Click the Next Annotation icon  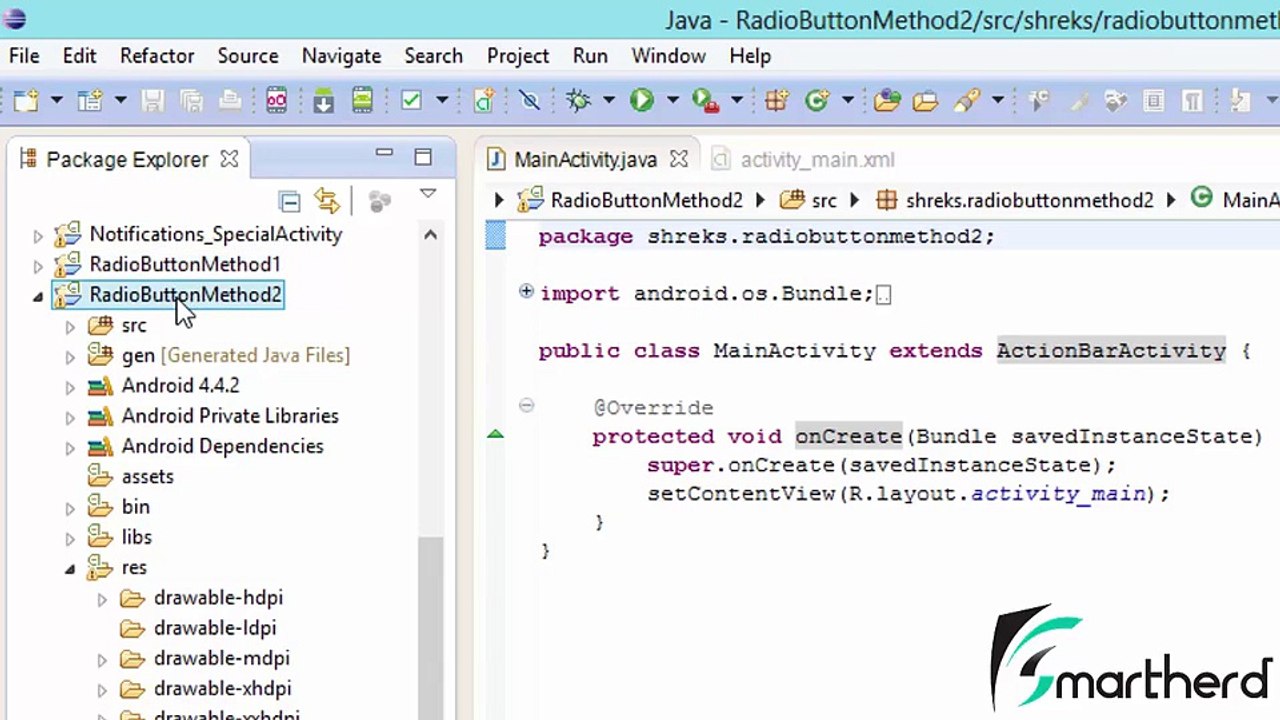tap(1240, 100)
